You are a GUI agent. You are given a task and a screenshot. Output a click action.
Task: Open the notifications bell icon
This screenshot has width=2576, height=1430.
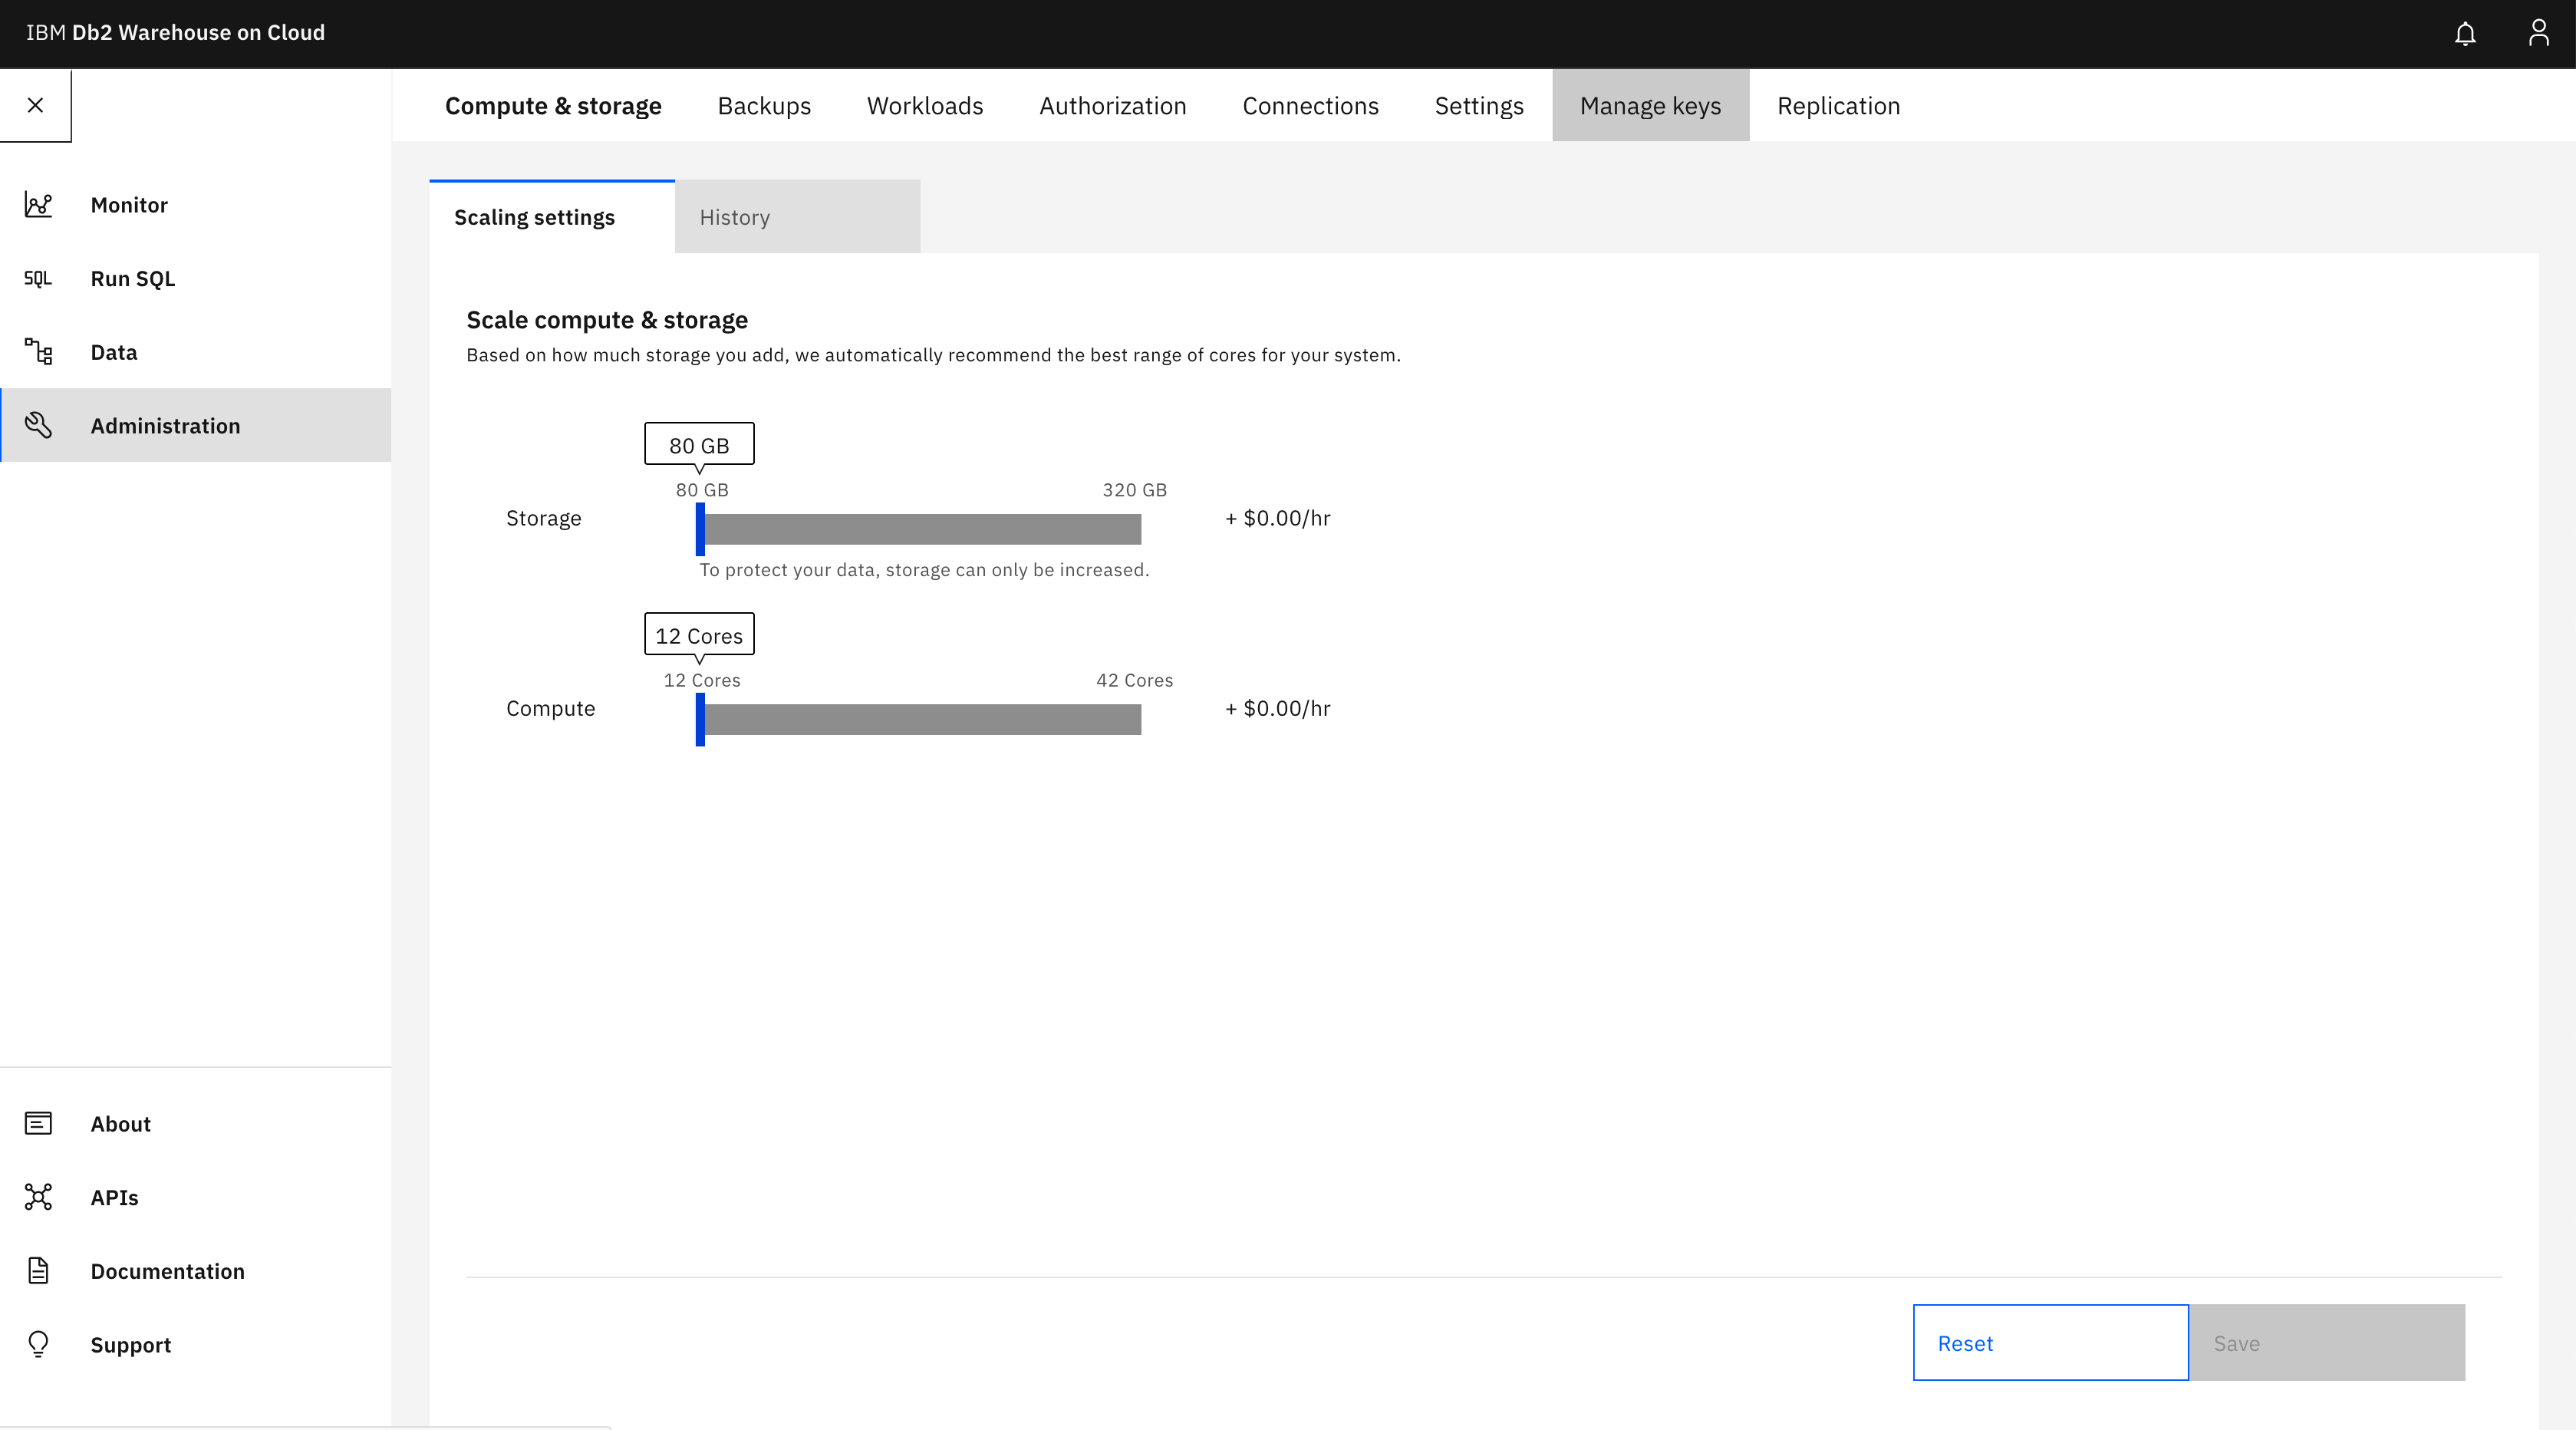[2465, 33]
